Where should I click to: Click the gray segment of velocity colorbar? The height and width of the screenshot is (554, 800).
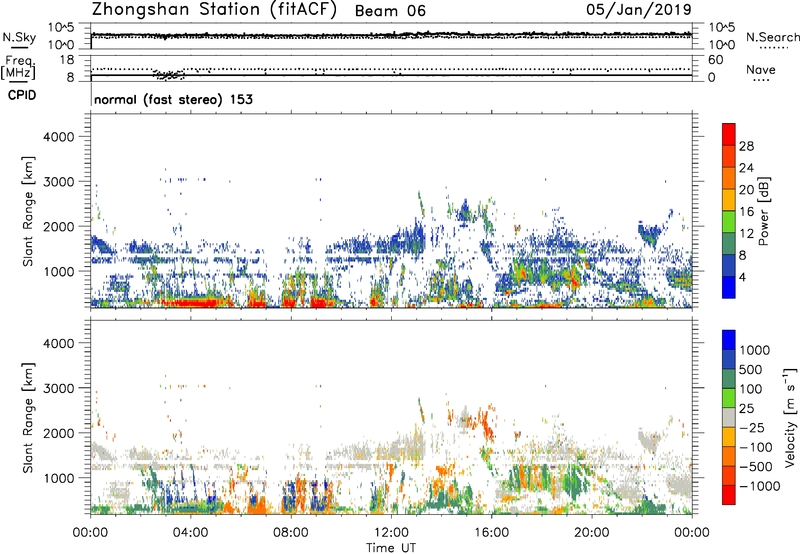[729, 417]
